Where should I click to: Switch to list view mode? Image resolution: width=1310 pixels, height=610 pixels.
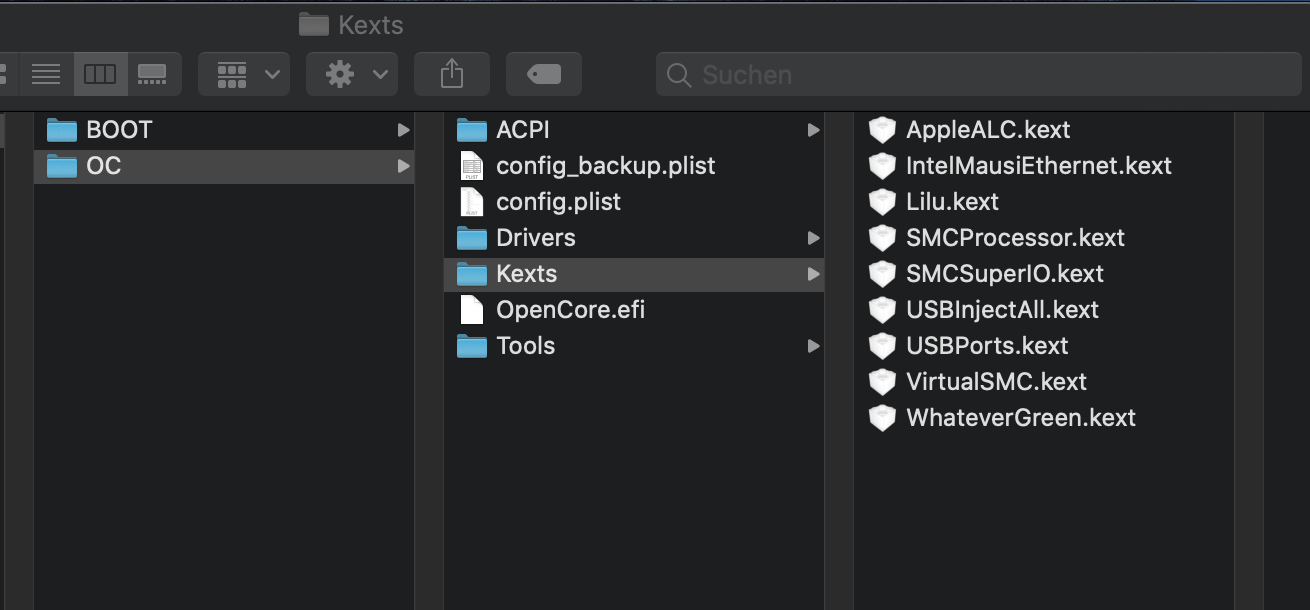pyautogui.click(x=46, y=74)
